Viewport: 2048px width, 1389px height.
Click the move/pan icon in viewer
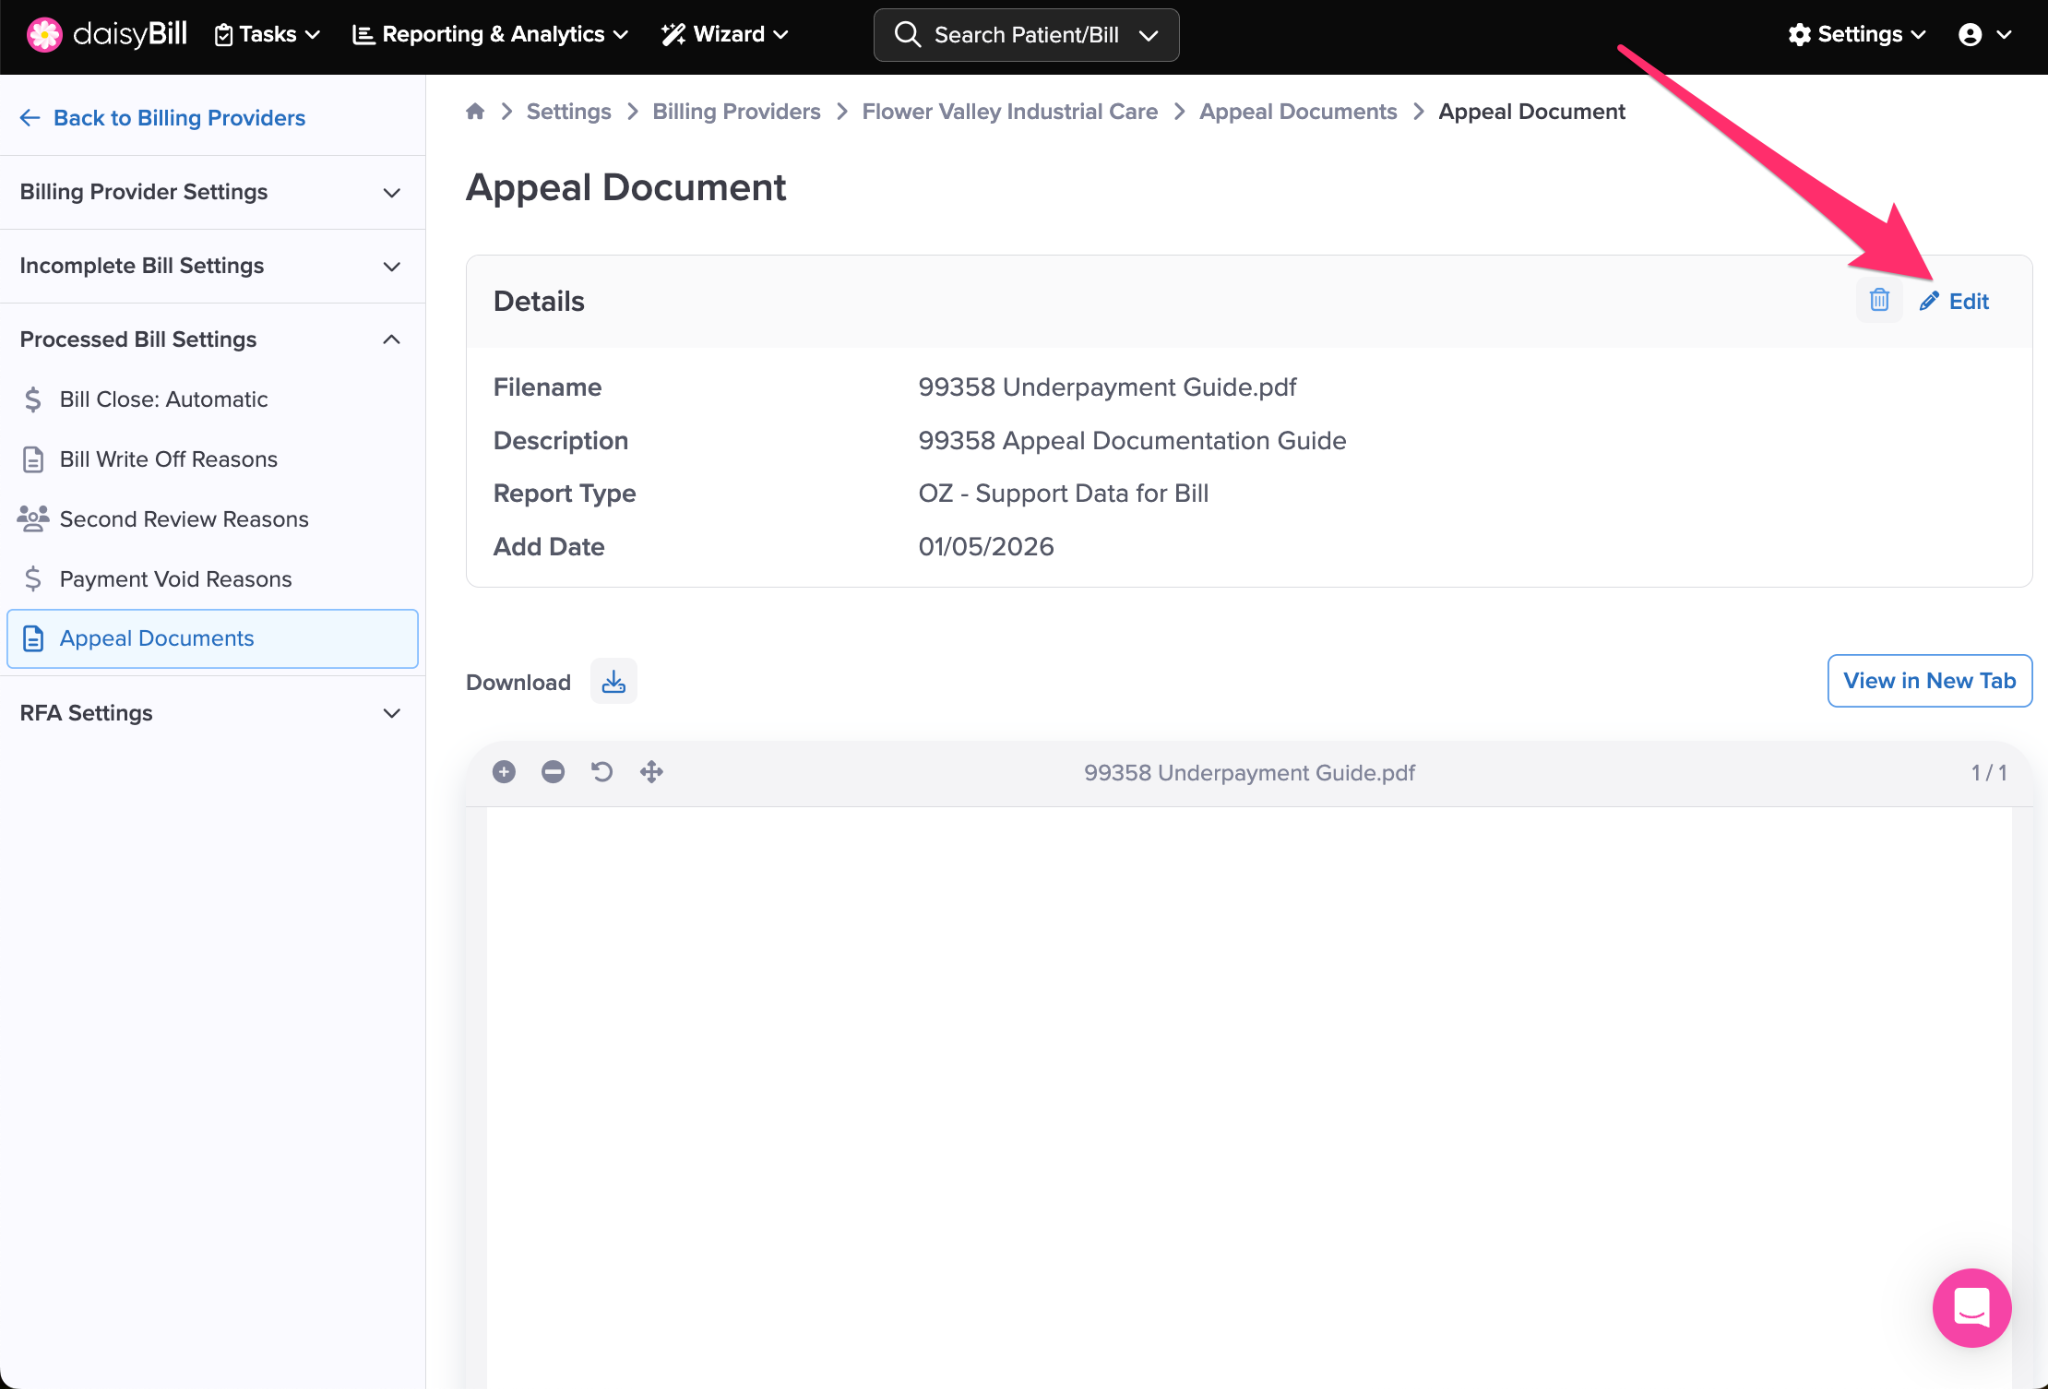[651, 772]
